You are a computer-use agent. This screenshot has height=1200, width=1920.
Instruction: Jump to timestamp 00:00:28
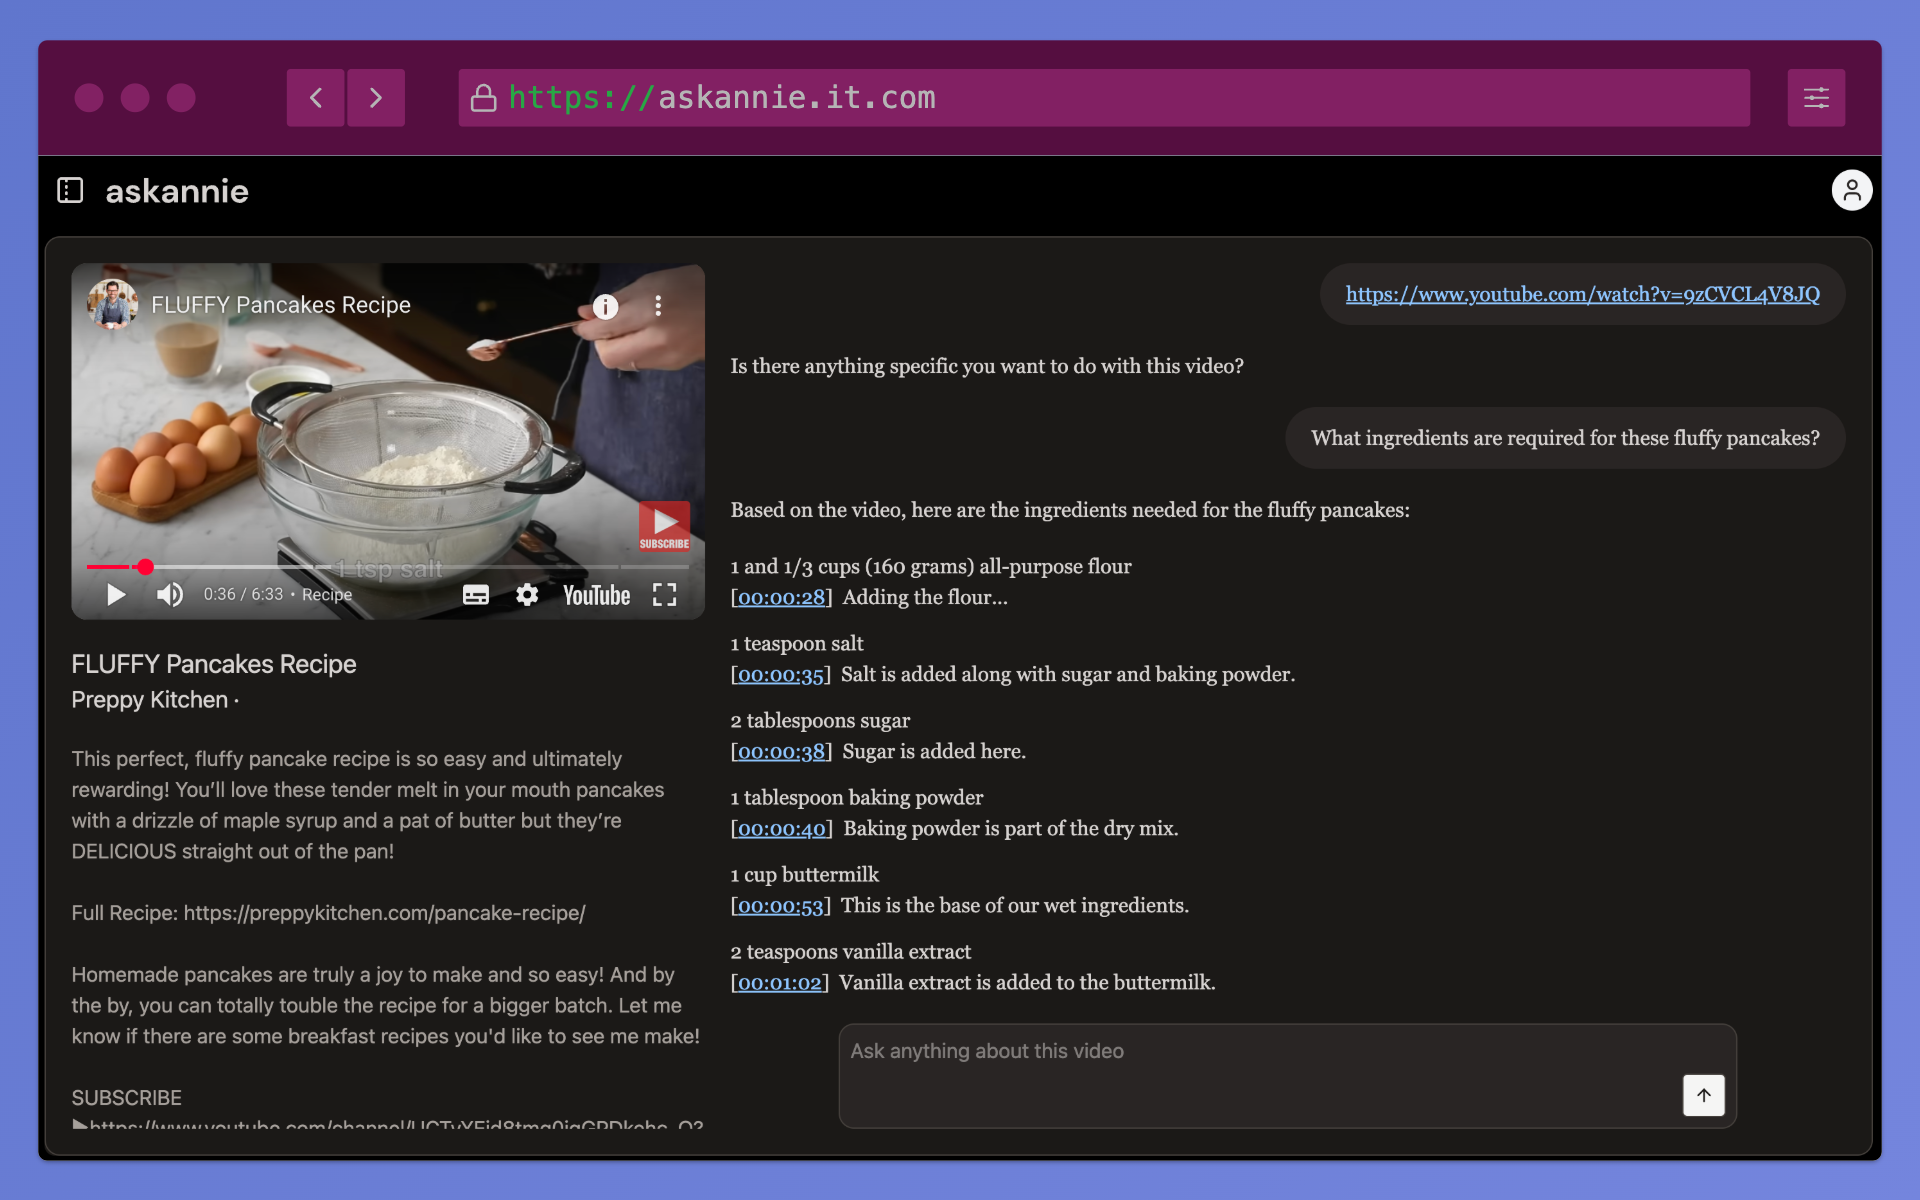[x=781, y=597]
